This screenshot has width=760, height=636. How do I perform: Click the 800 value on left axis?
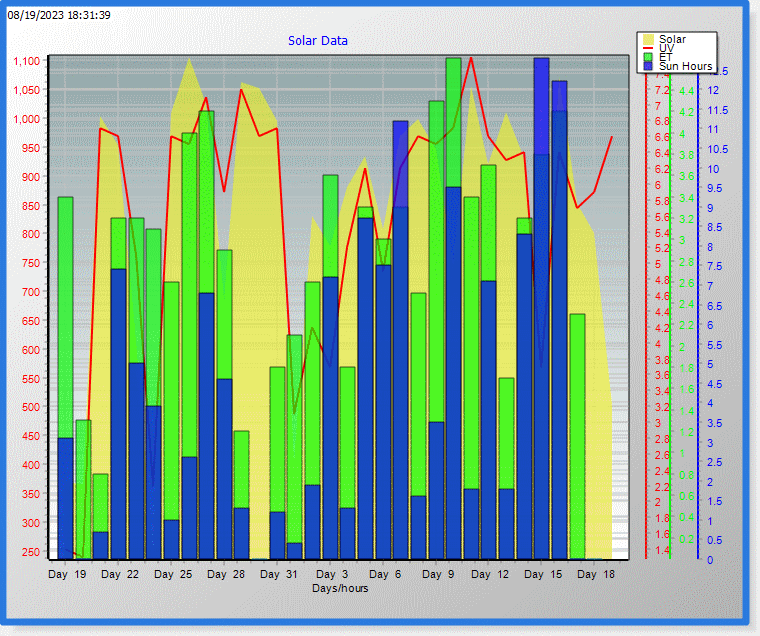[32, 234]
